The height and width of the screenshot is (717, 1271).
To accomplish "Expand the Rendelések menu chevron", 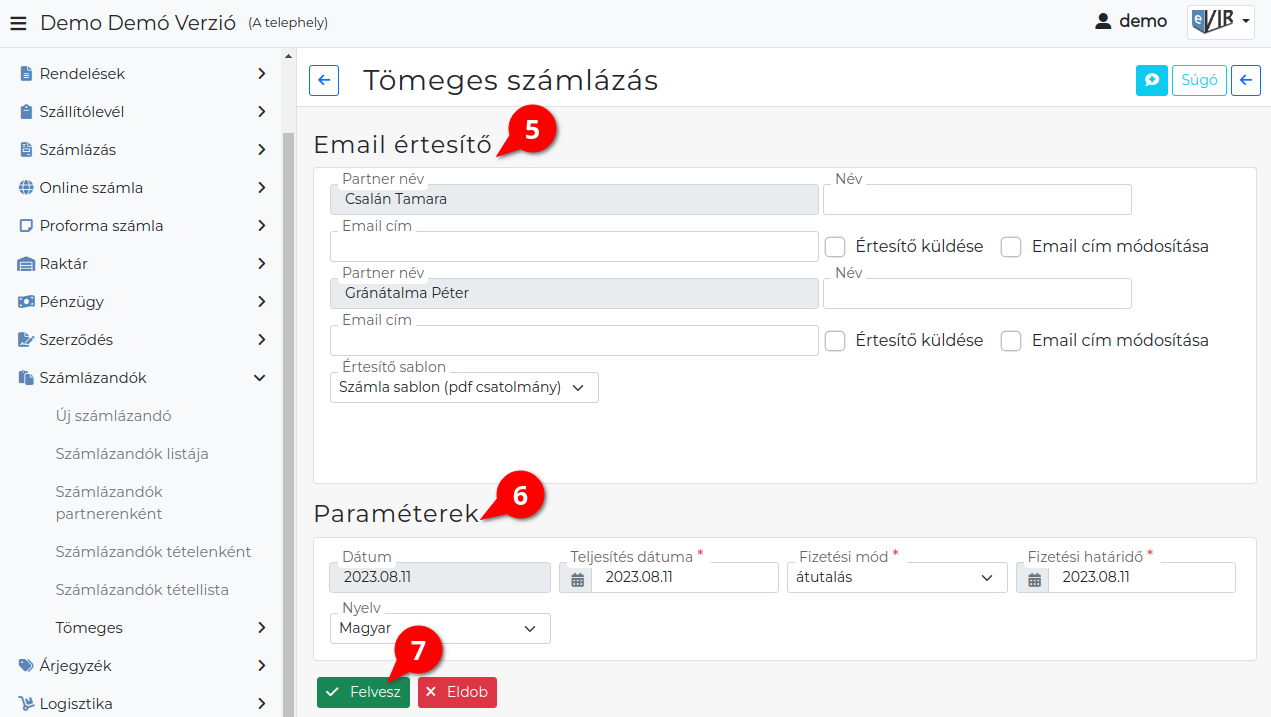I will [x=261, y=74].
